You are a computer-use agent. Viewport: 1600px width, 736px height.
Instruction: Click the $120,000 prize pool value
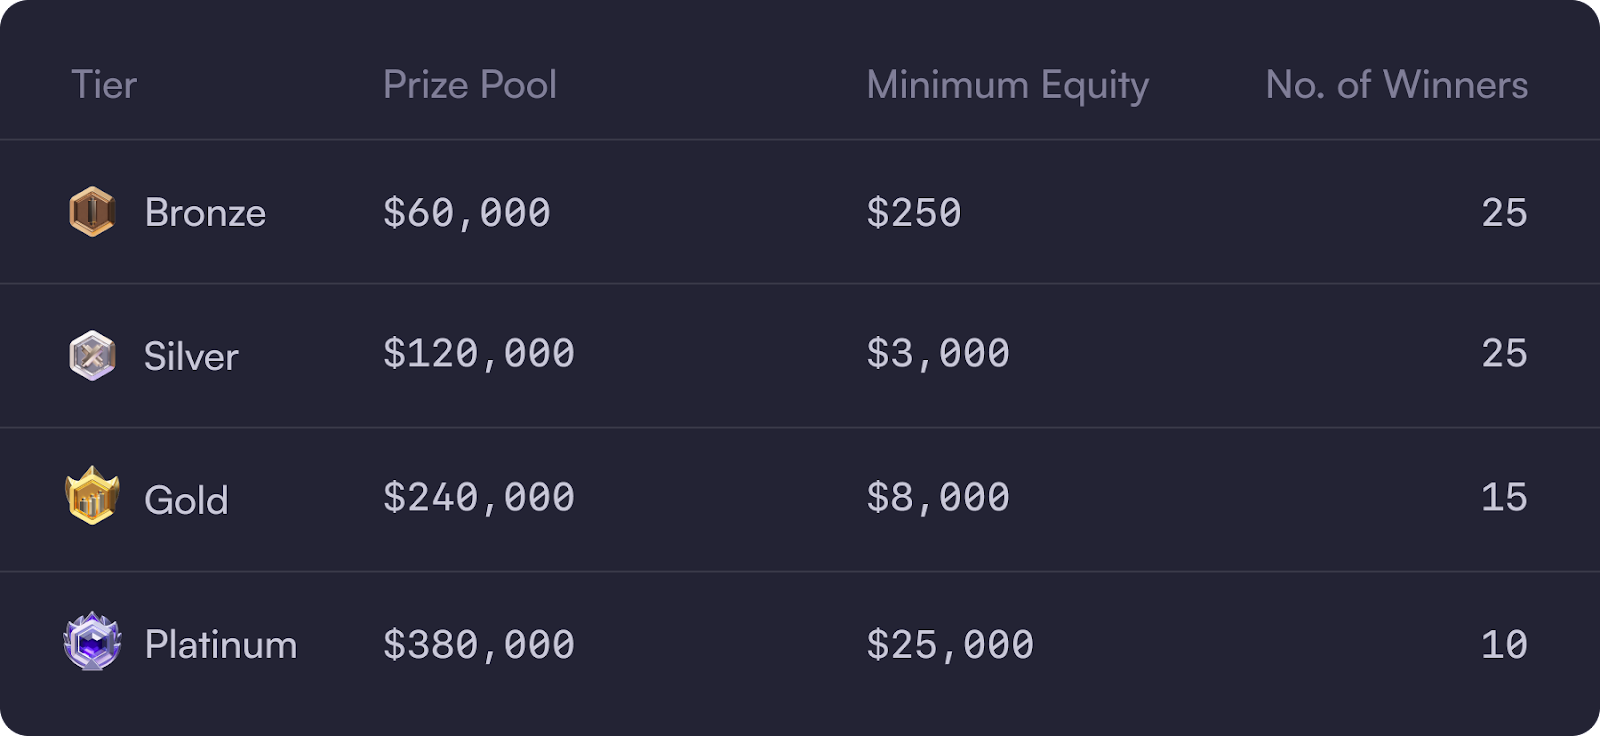pyautogui.click(x=479, y=354)
